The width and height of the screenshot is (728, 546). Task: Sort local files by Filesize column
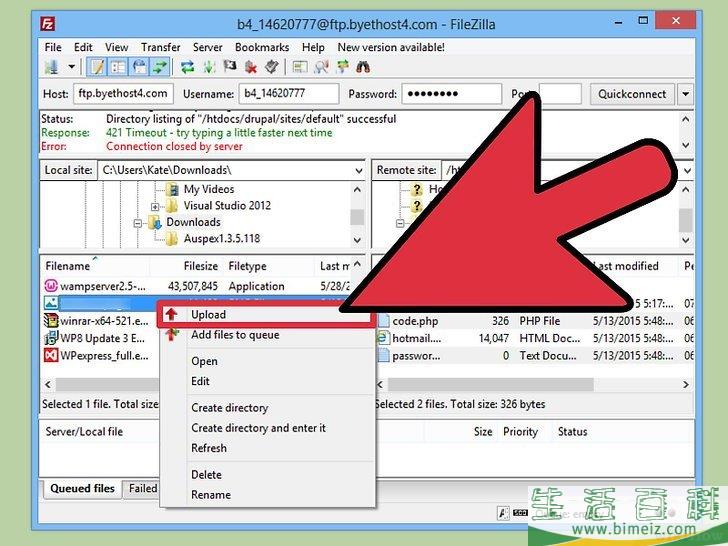click(186, 266)
